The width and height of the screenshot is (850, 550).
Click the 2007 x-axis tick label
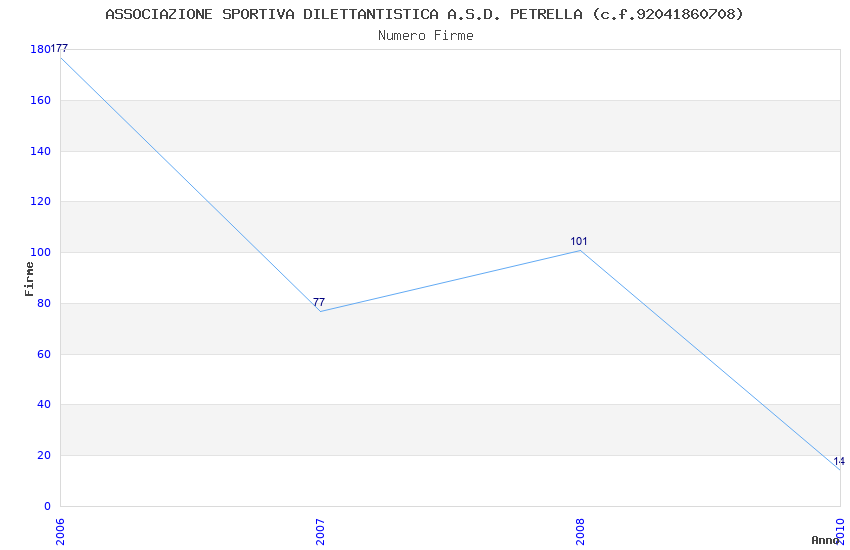click(x=320, y=531)
